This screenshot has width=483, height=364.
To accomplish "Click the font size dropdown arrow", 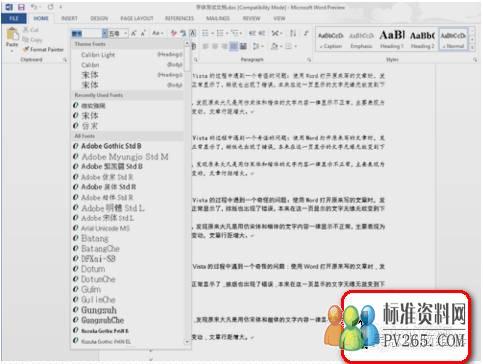I will (x=126, y=33).
